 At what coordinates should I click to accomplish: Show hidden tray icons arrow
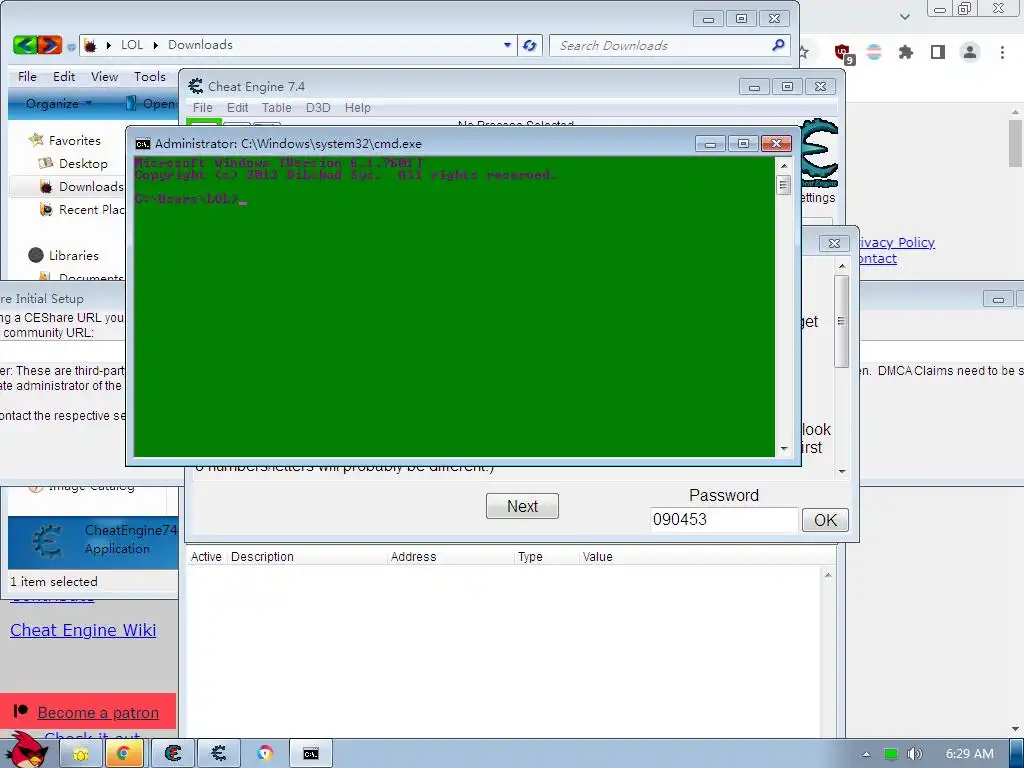coord(866,754)
